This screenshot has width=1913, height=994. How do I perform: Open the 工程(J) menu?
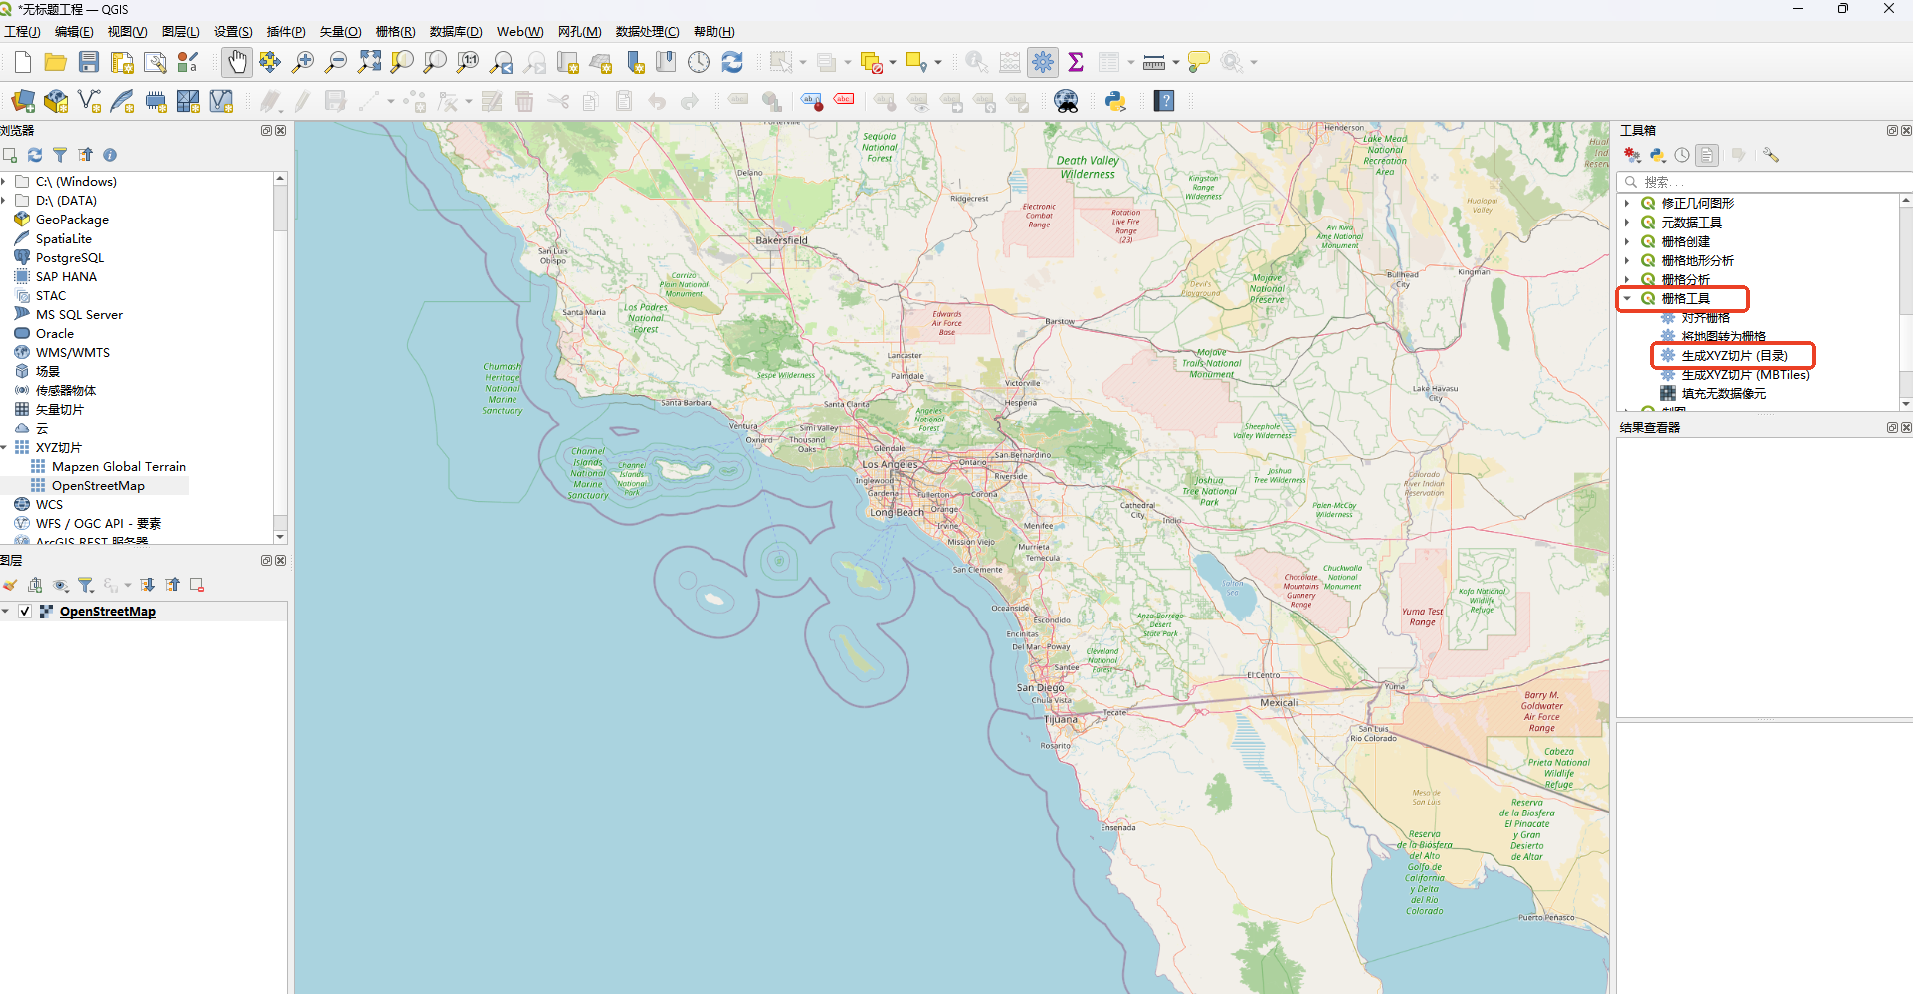tap(22, 32)
